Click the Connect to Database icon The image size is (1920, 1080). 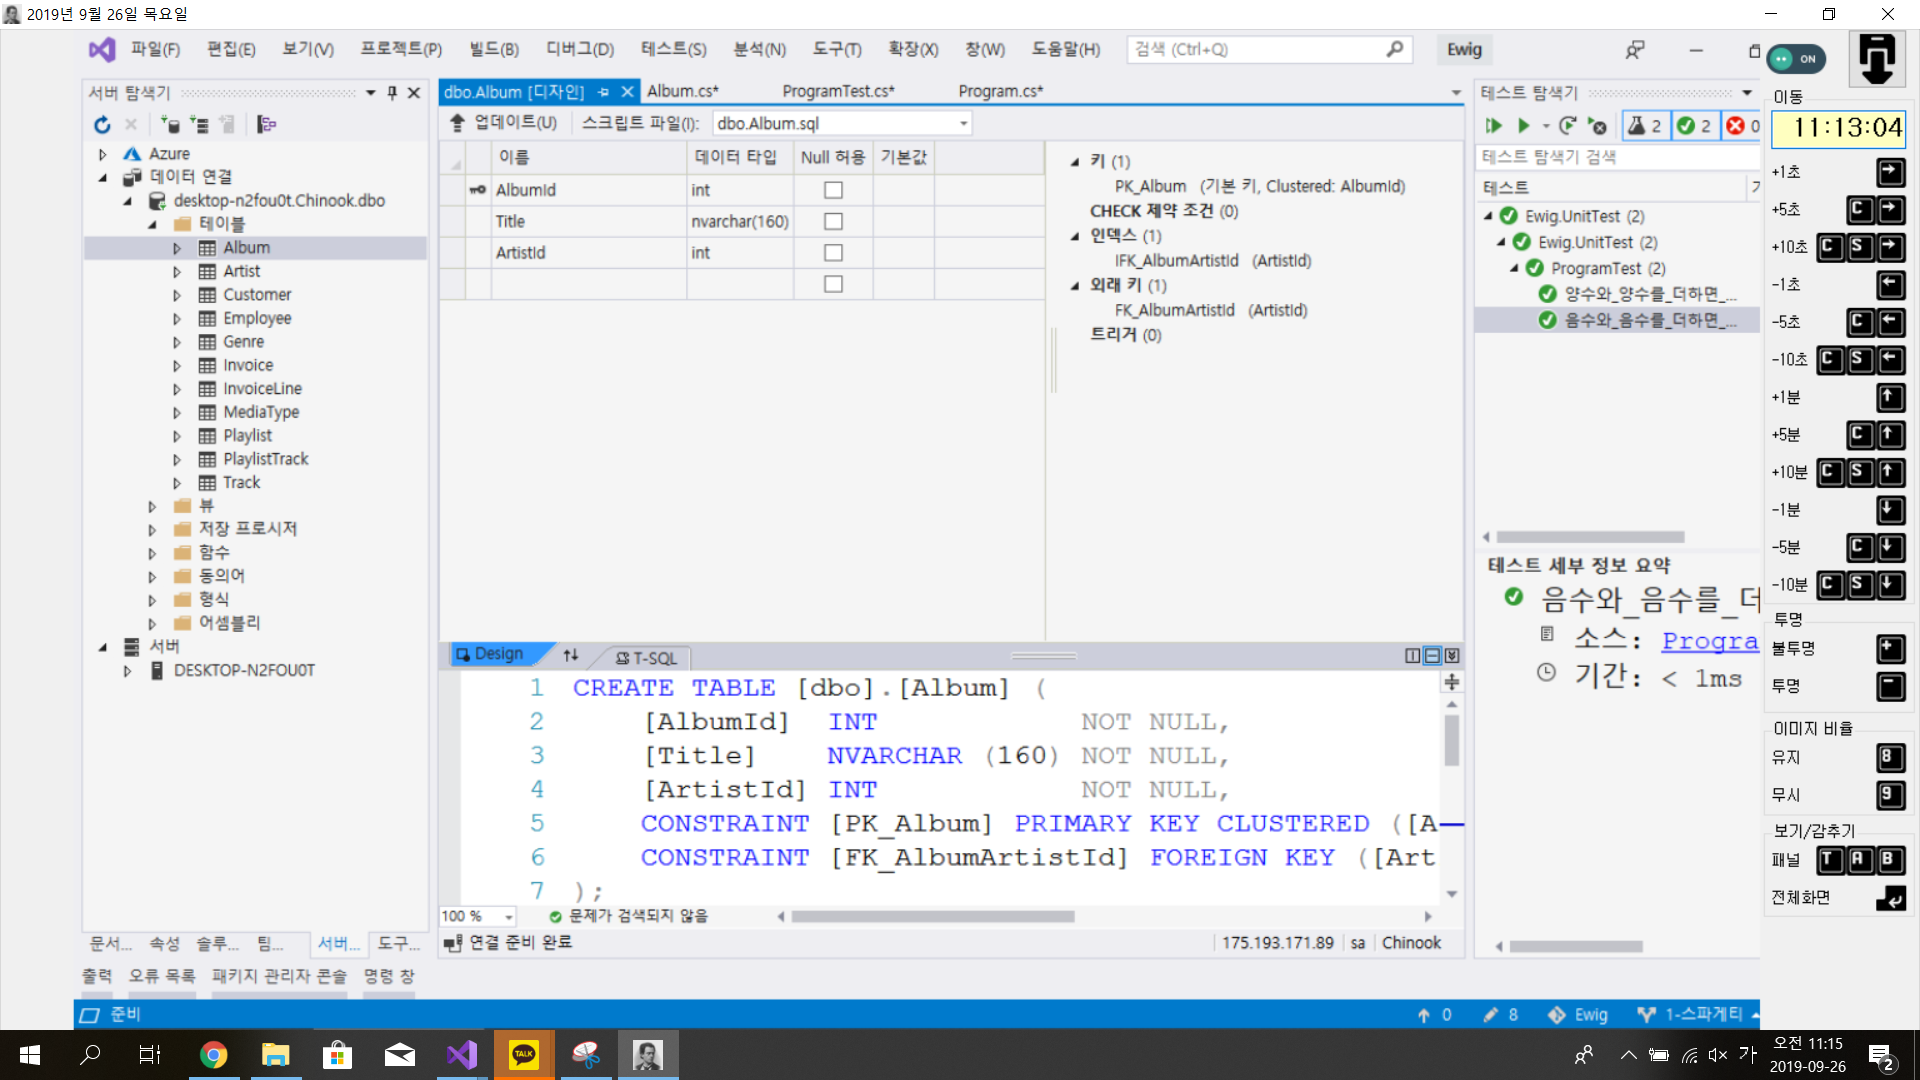point(170,124)
